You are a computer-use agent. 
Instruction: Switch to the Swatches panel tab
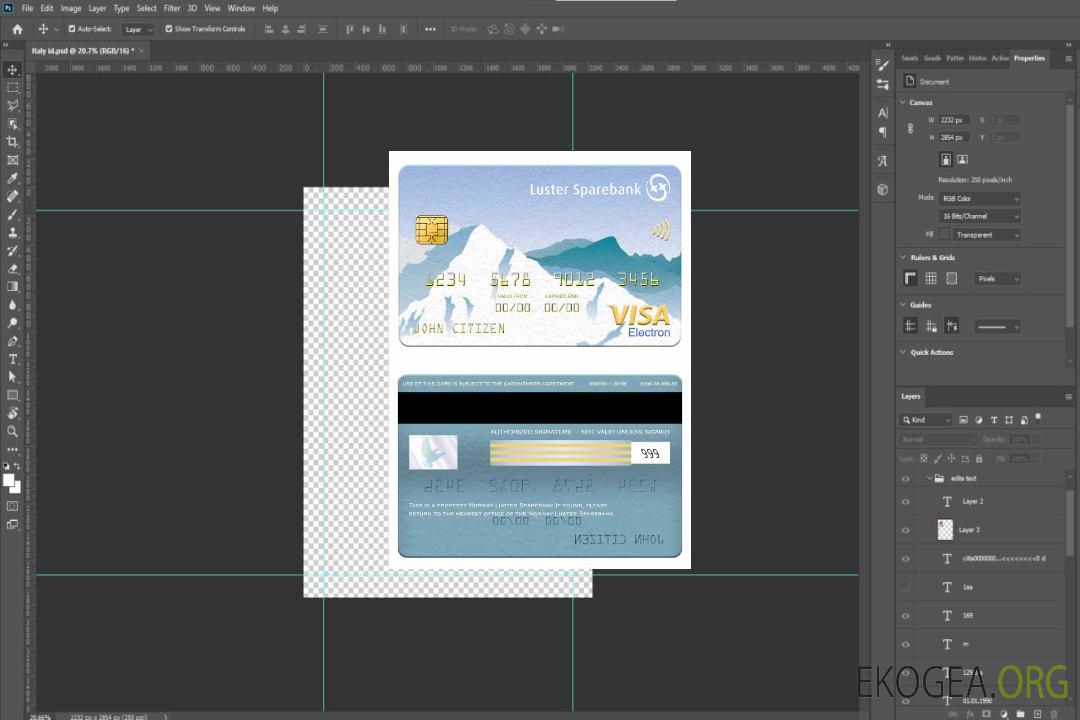909,58
